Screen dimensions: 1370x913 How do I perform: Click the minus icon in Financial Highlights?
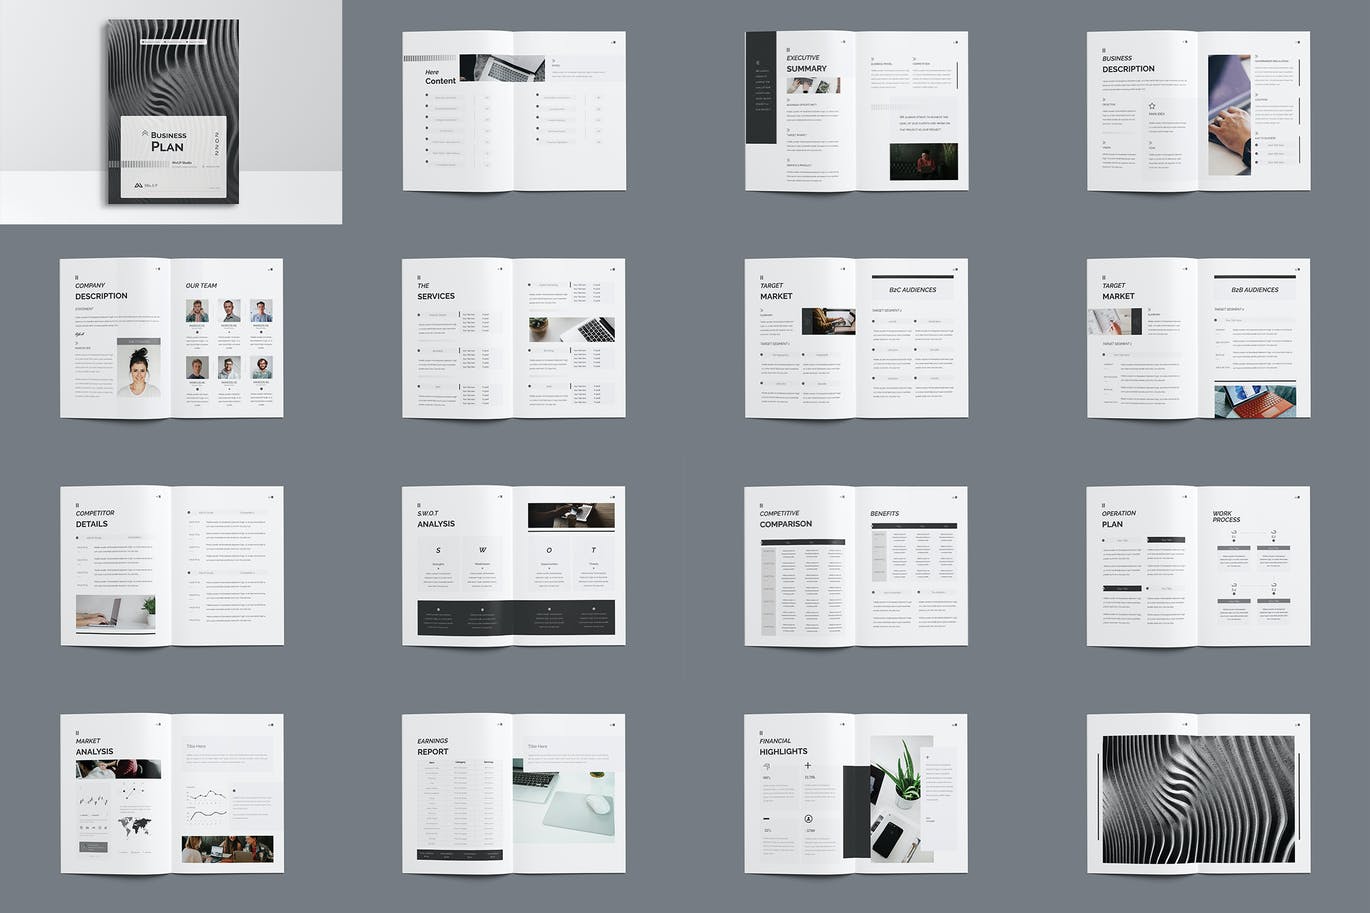766,819
